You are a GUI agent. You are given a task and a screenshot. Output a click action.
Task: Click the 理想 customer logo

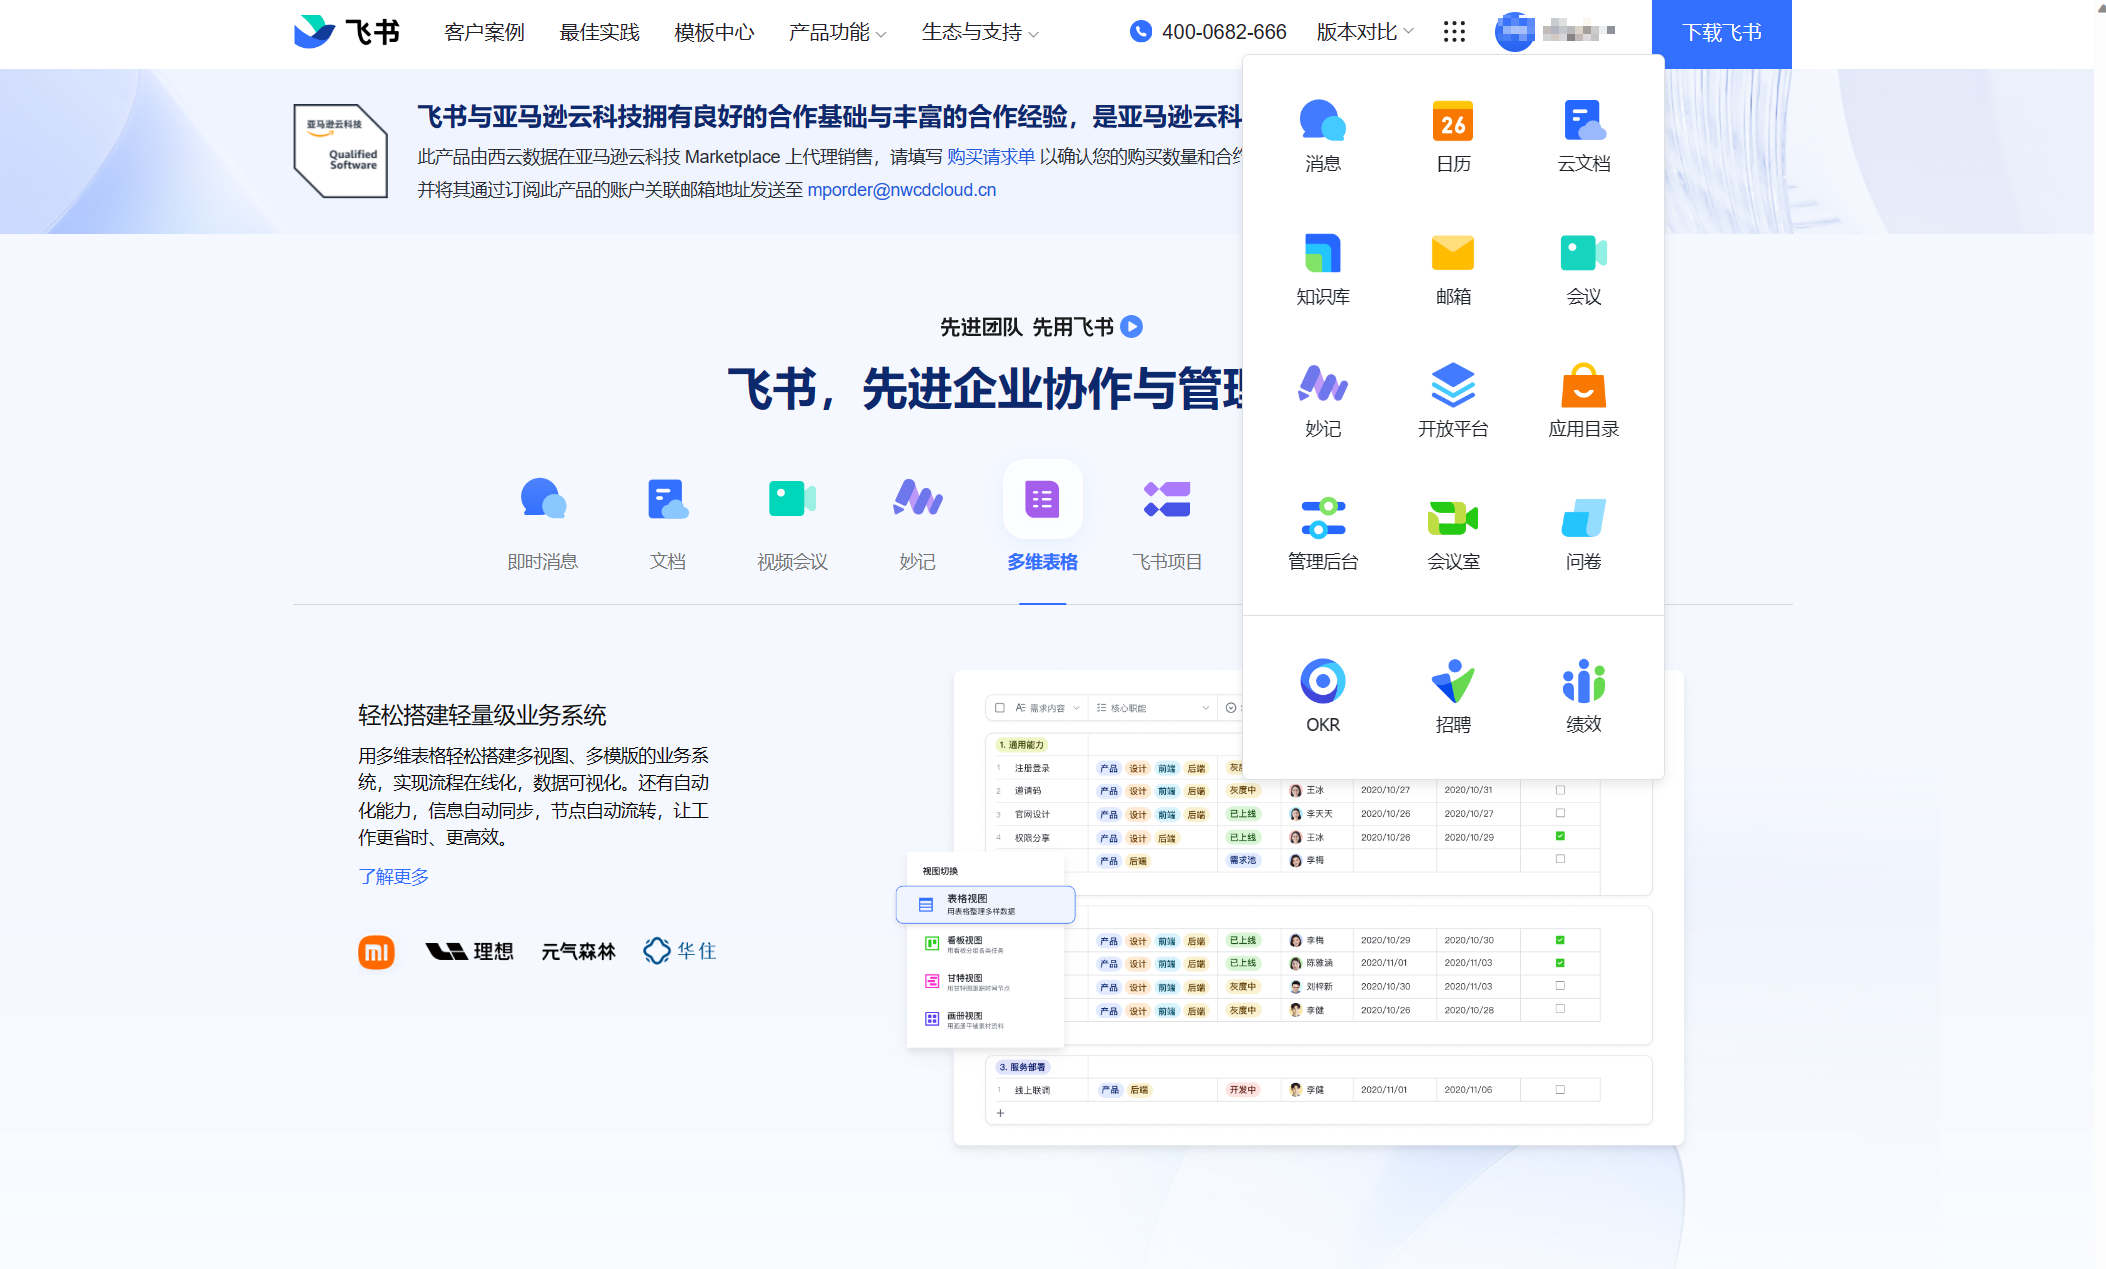[x=469, y=952]
